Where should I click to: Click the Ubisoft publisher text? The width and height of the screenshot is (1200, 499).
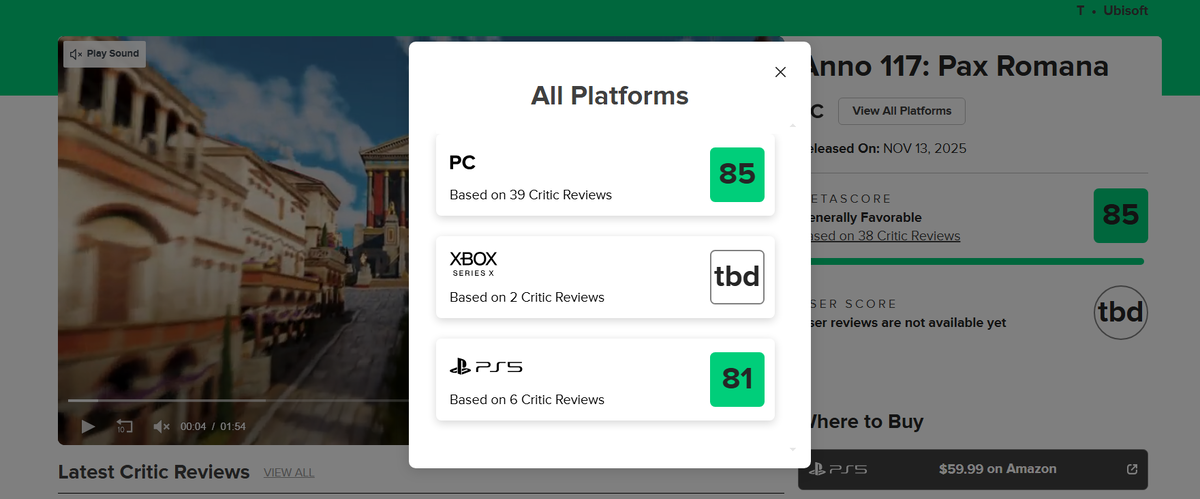[1125, 10]
